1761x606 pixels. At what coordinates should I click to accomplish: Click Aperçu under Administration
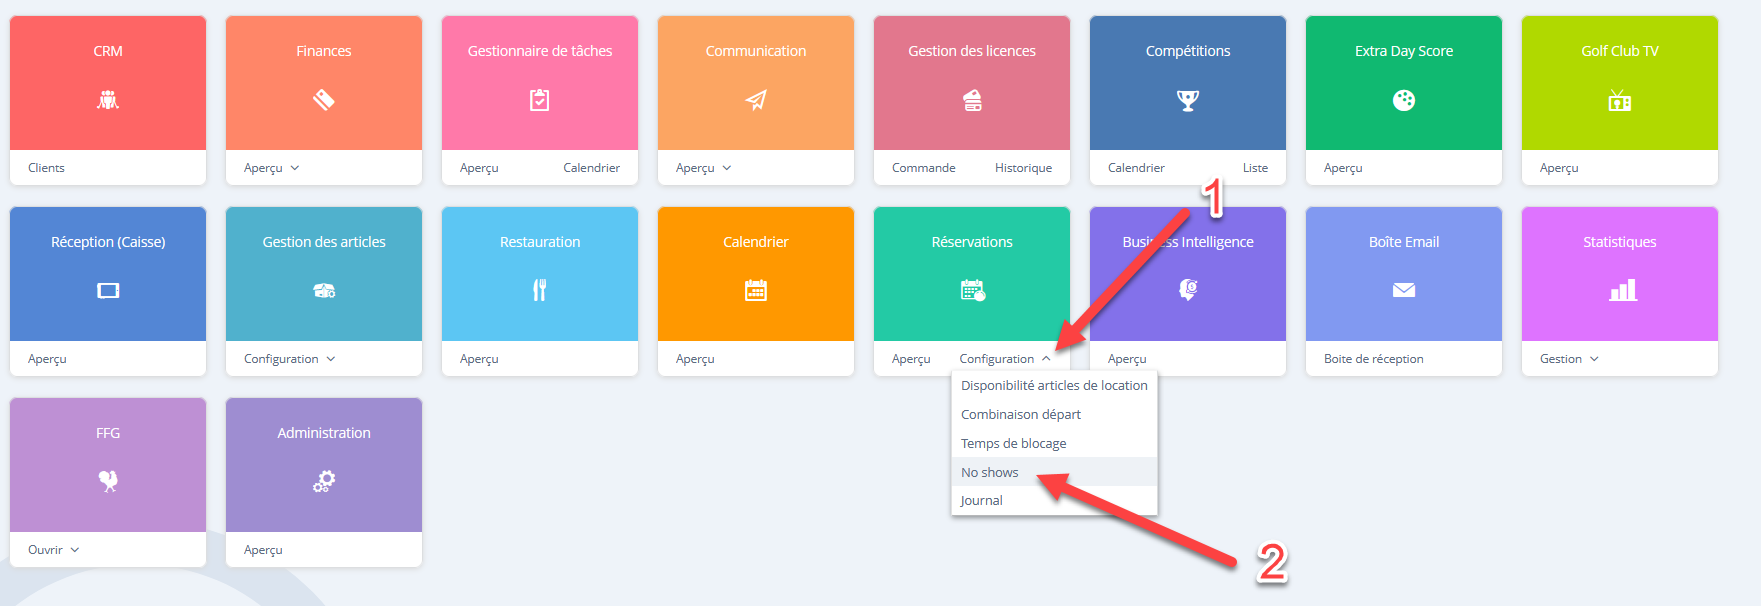click(263, 550)
